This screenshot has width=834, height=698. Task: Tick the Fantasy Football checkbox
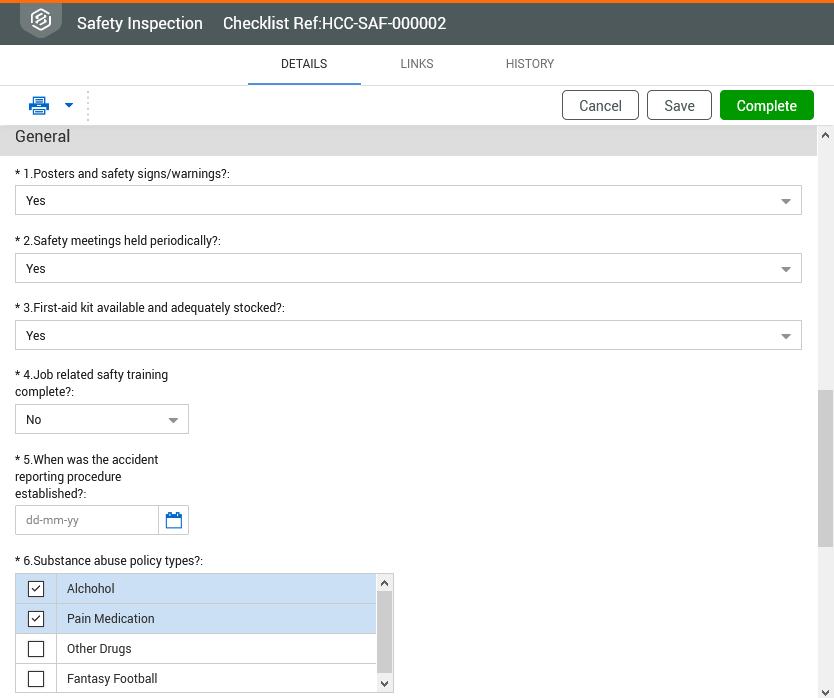[36, 679]
